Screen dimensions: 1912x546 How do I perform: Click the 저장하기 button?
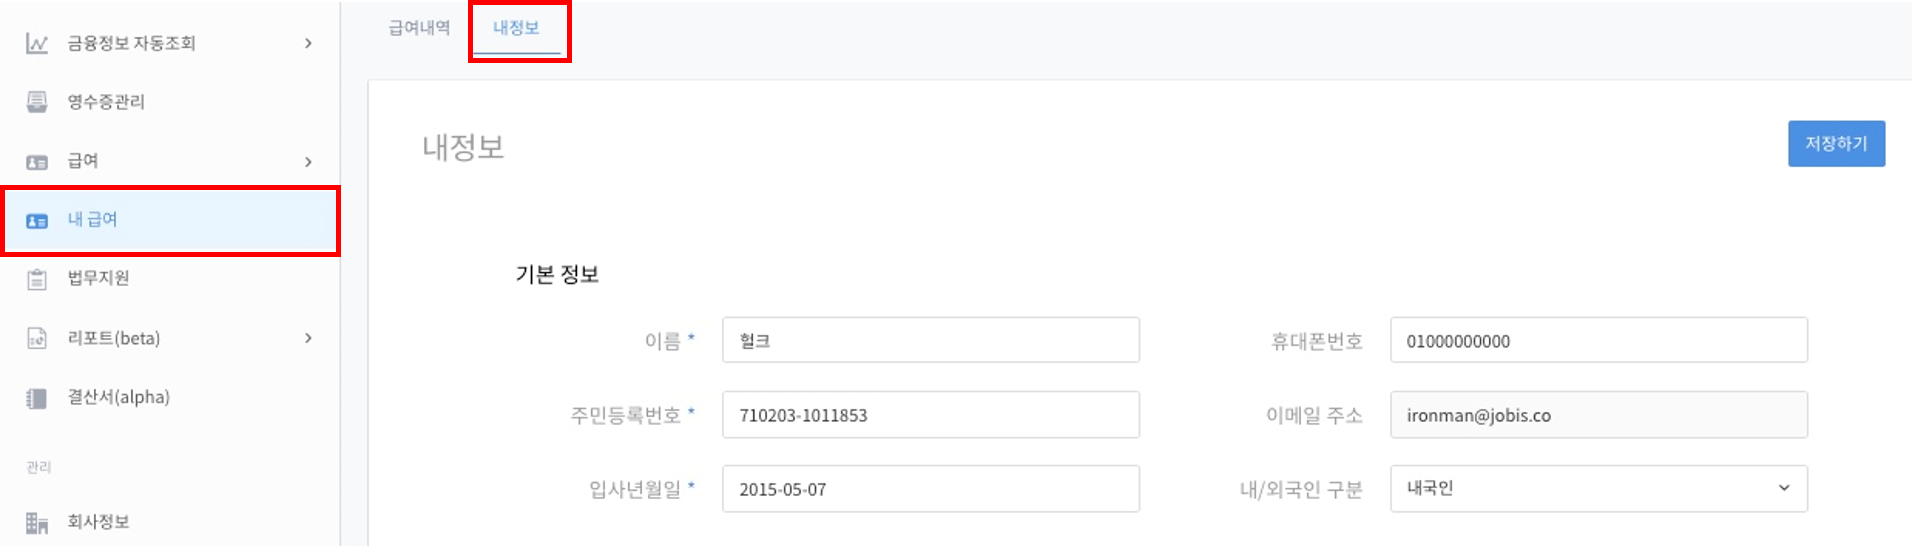click(x=1836, y=144)
